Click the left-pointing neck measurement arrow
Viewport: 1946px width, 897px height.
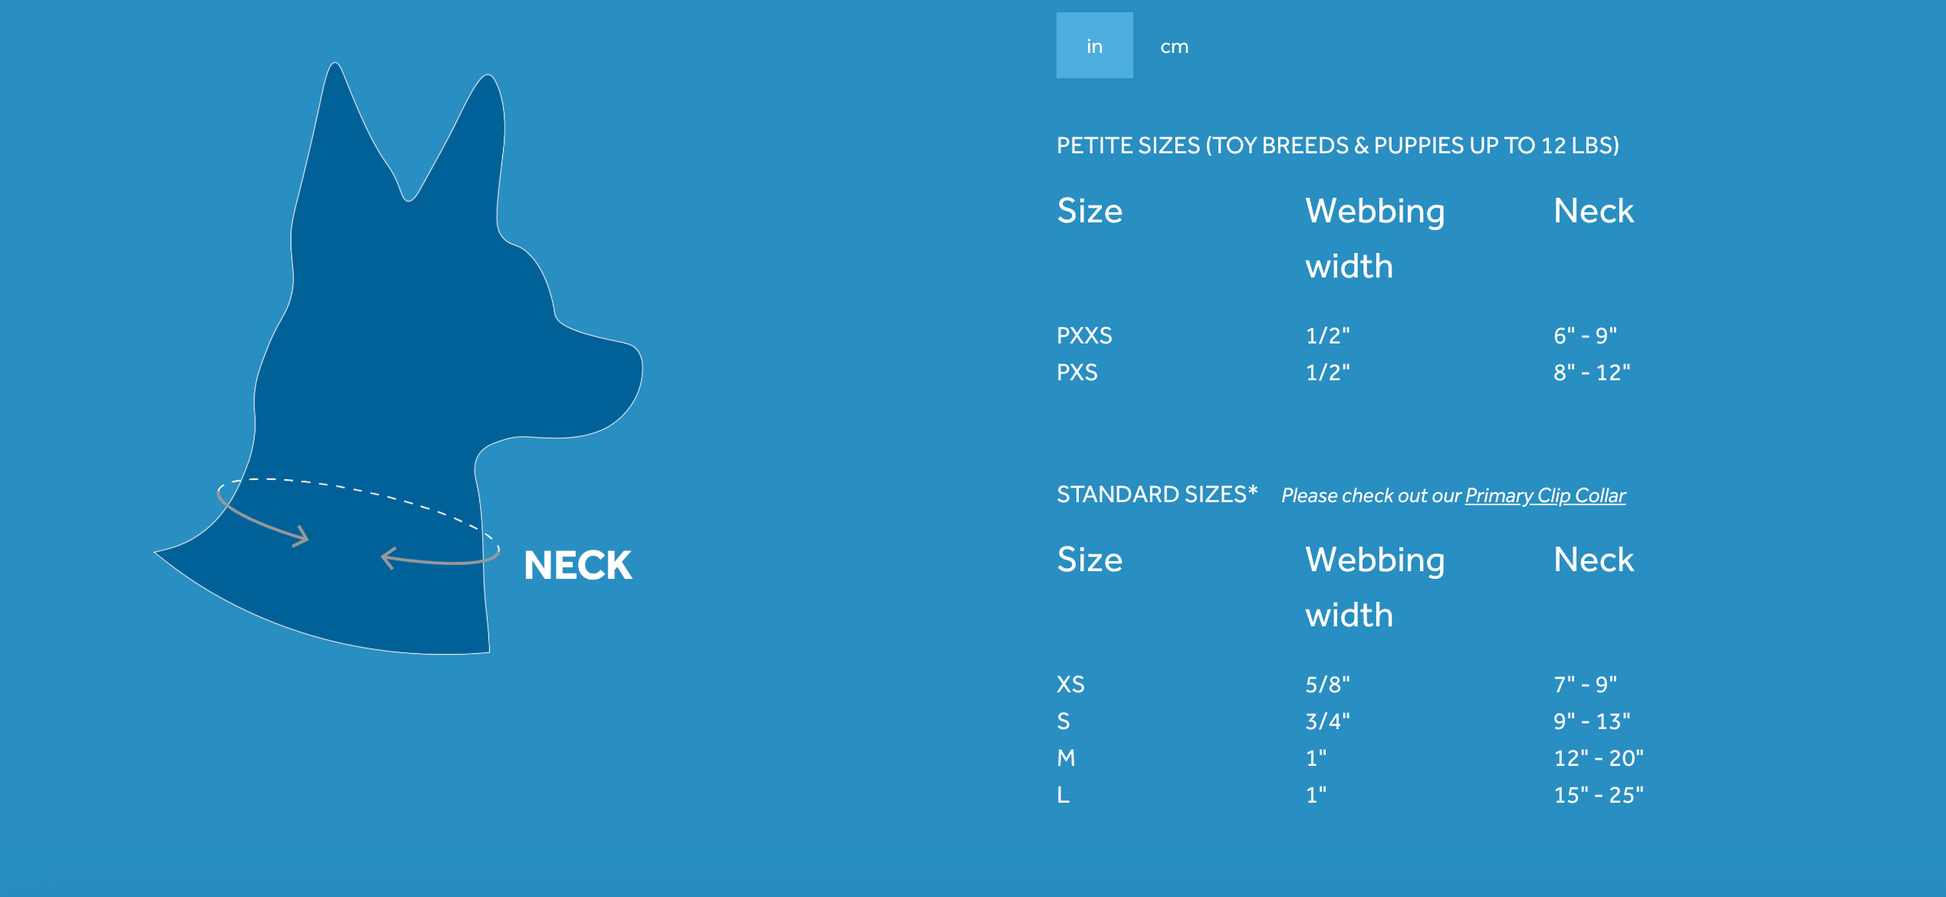click(438, 559)
